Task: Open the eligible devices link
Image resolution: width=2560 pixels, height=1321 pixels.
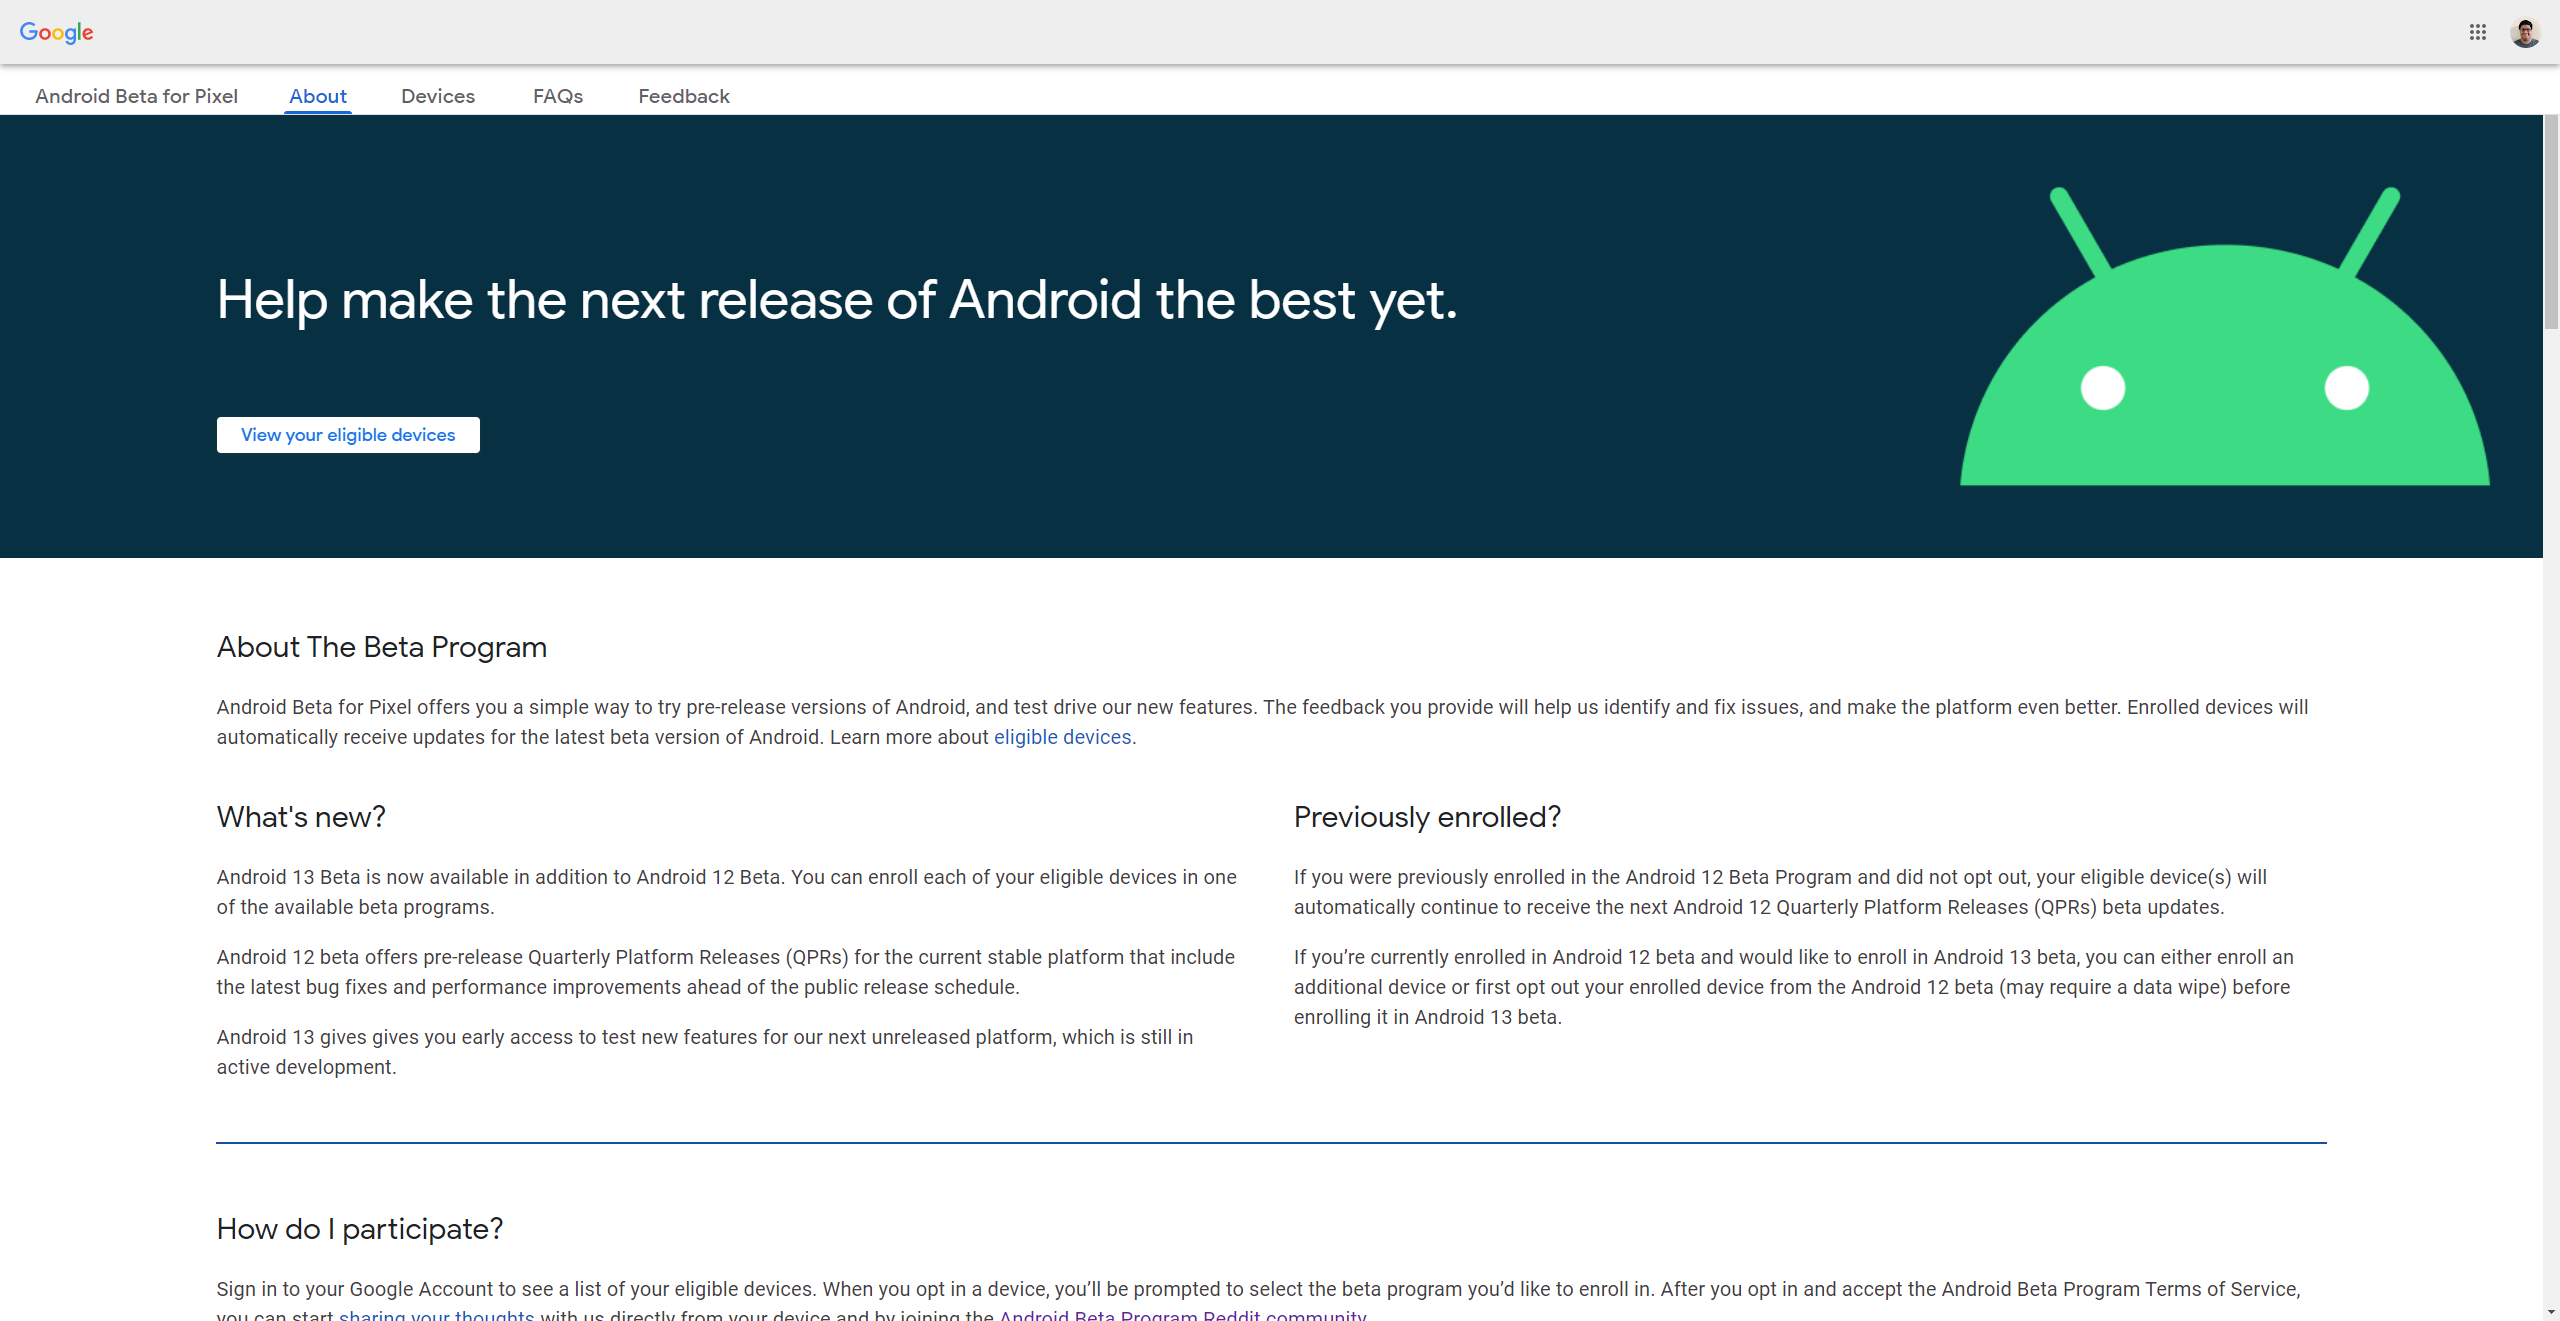Action: 1062,737
